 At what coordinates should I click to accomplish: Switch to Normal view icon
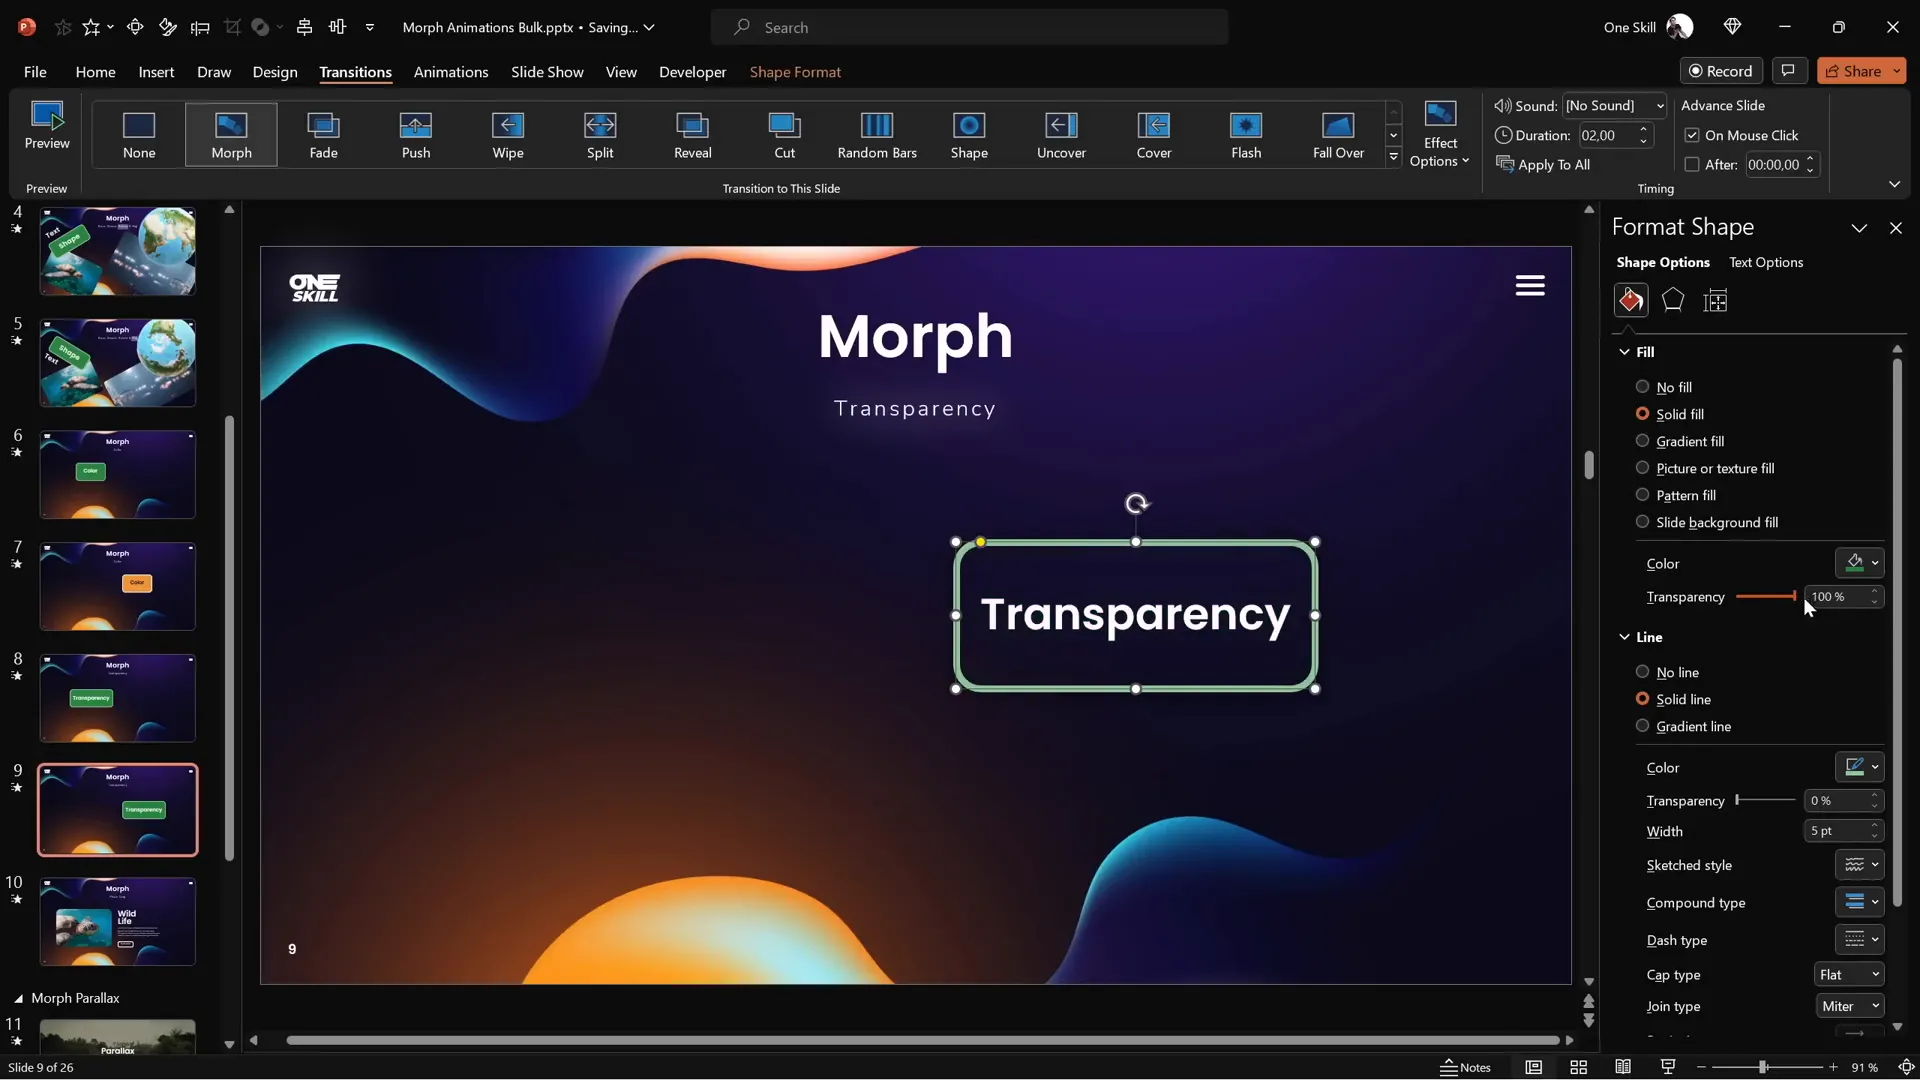(x=1533, y=1067)
